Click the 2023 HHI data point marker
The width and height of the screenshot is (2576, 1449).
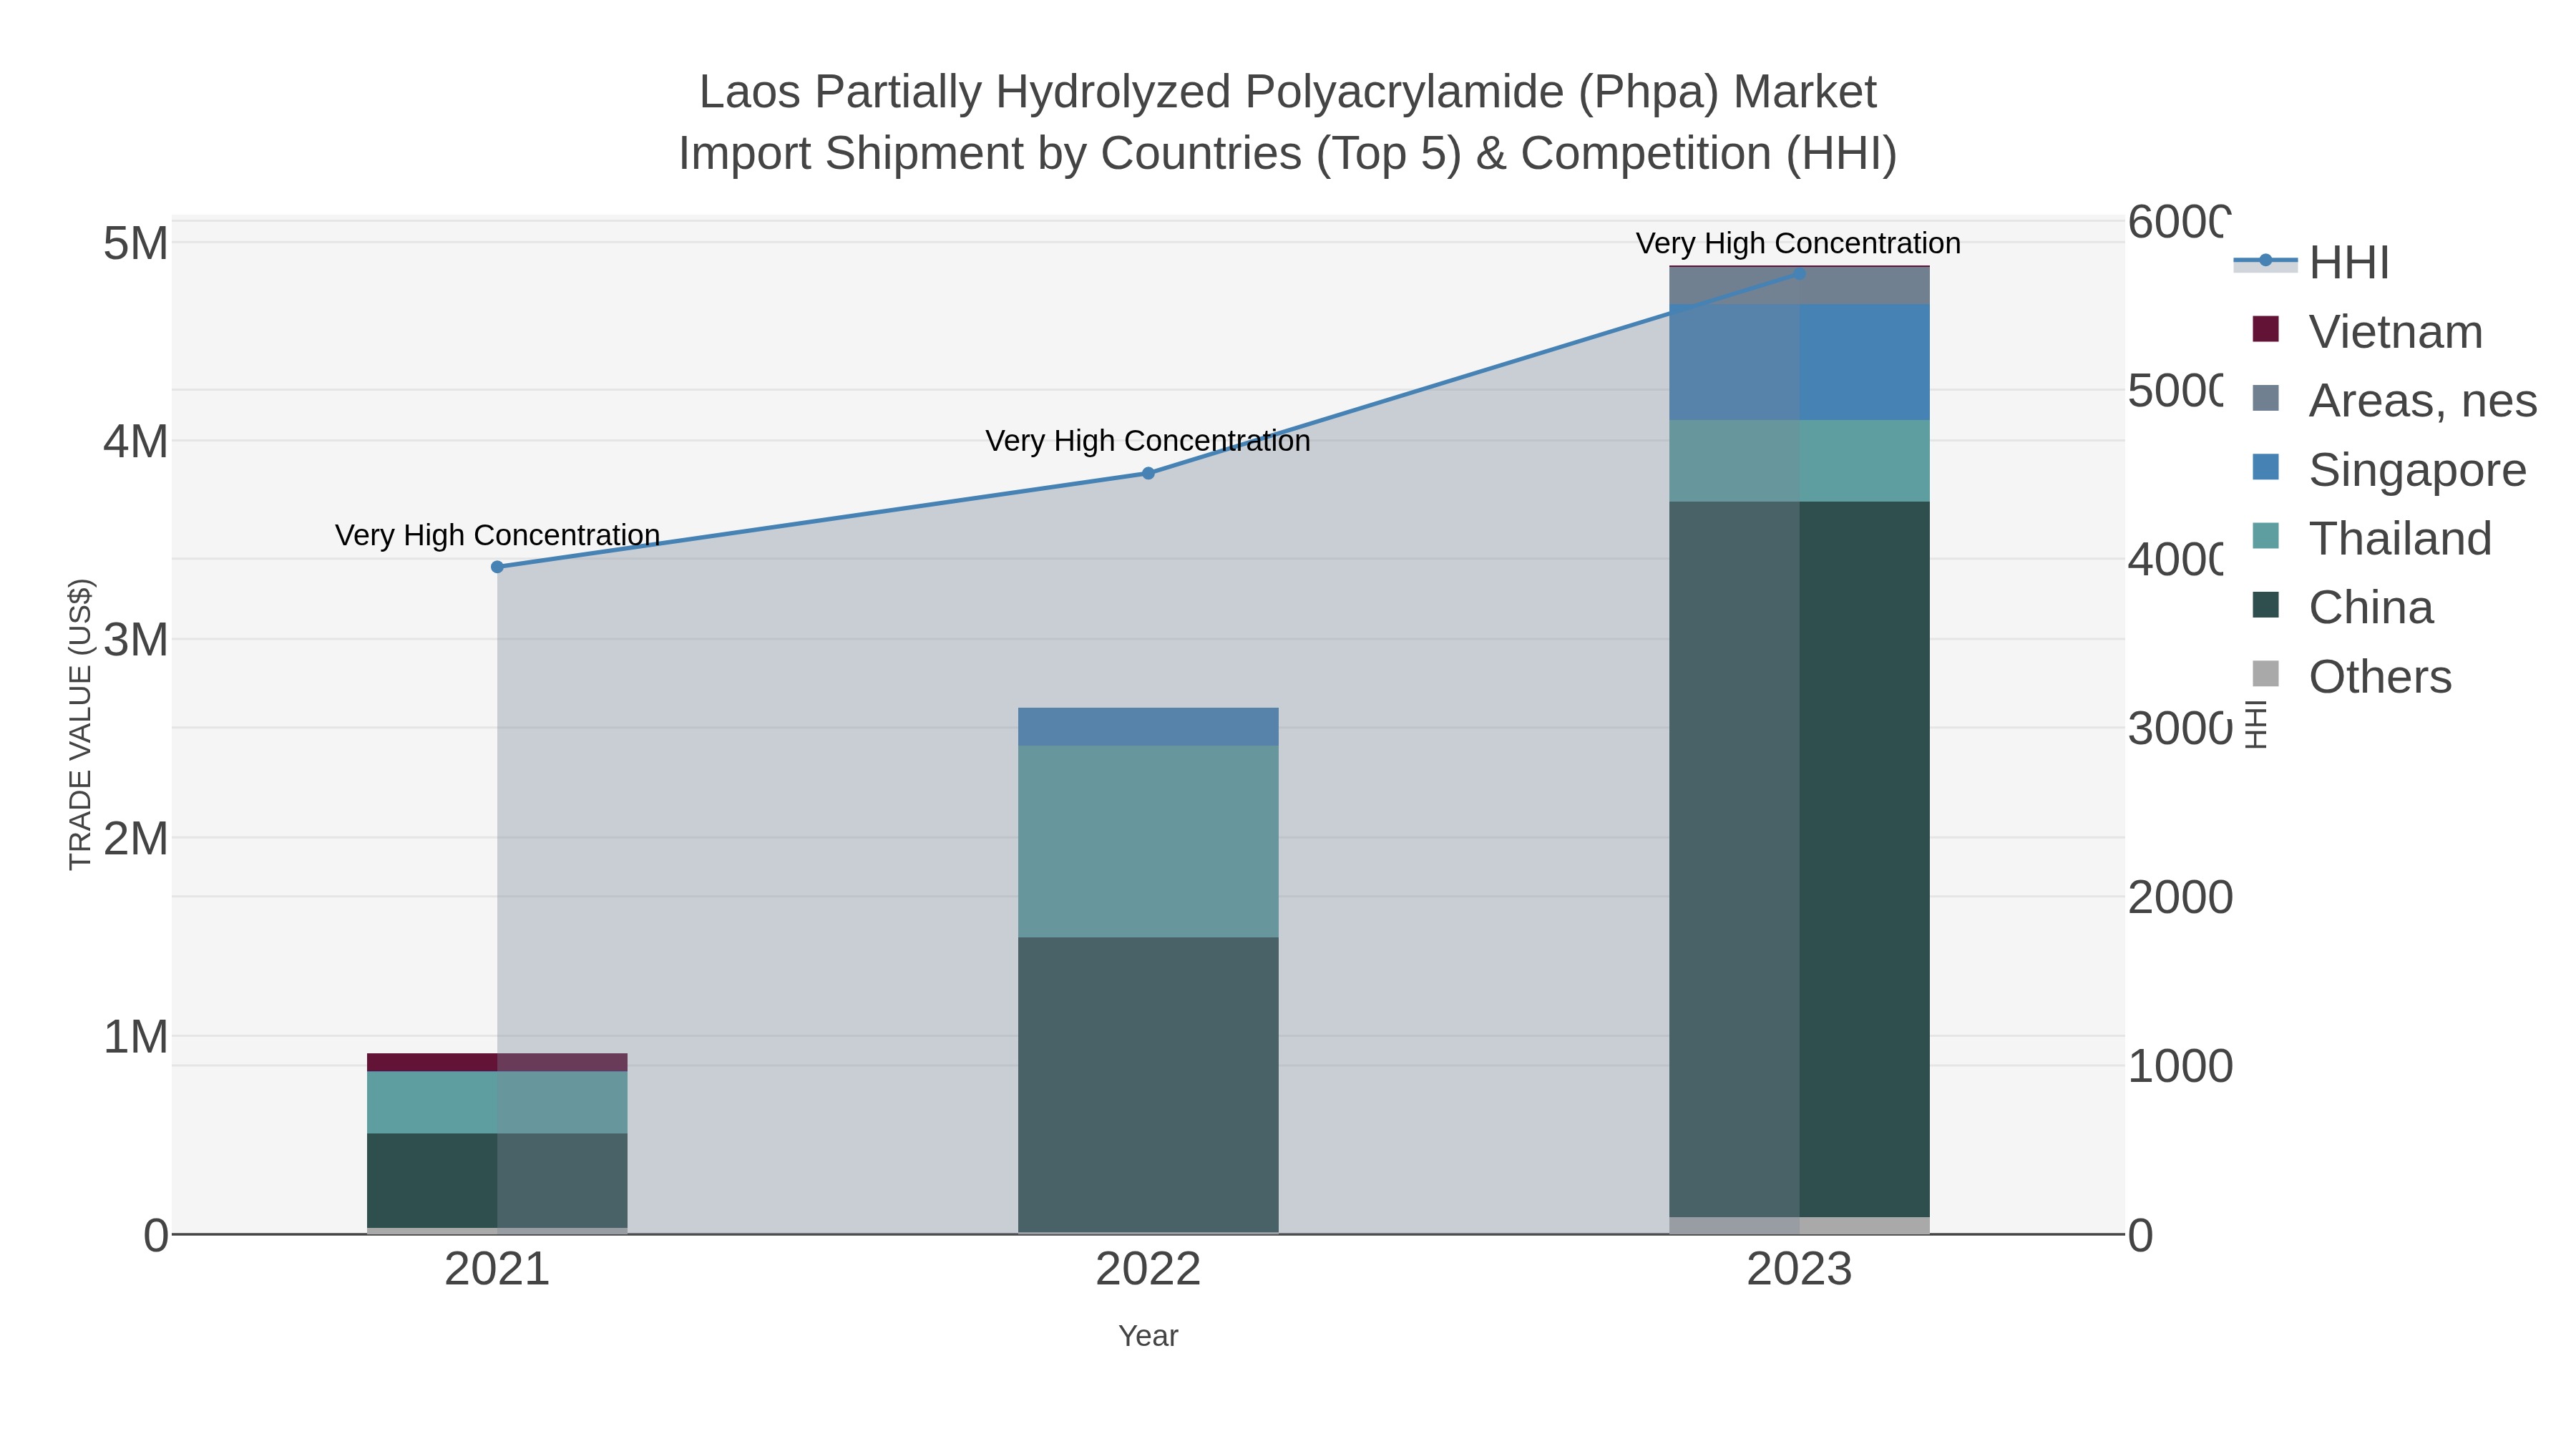1799,273
